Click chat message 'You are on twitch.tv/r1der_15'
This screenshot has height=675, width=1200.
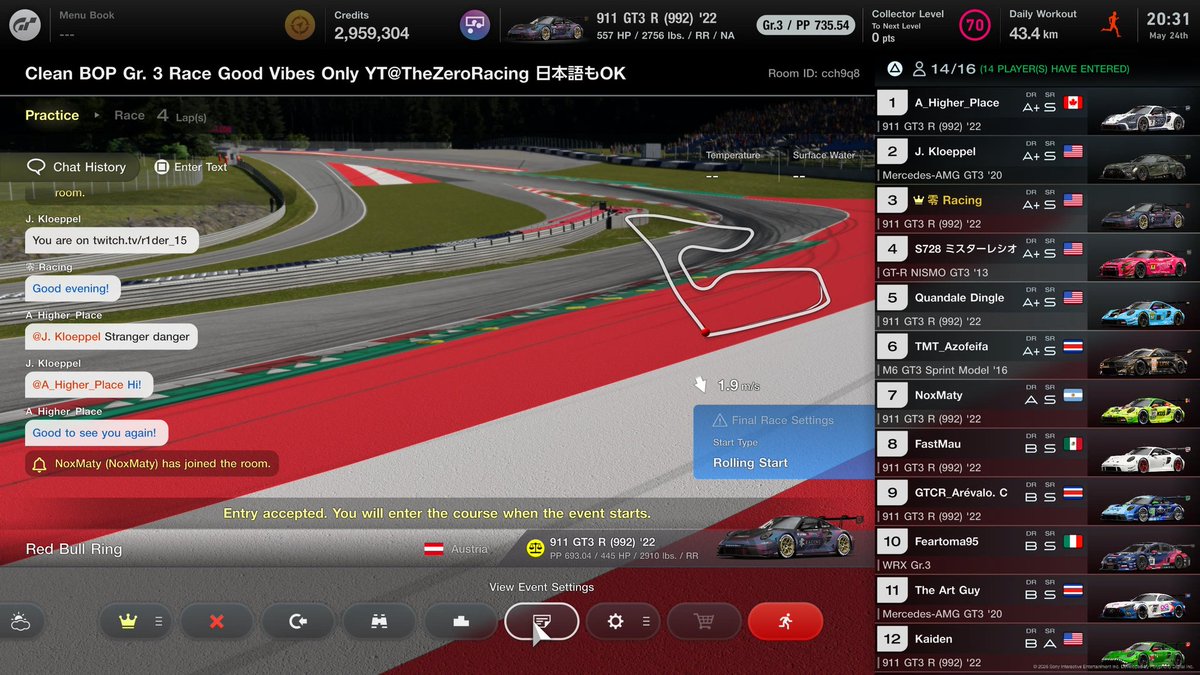[x=112, y=240]
